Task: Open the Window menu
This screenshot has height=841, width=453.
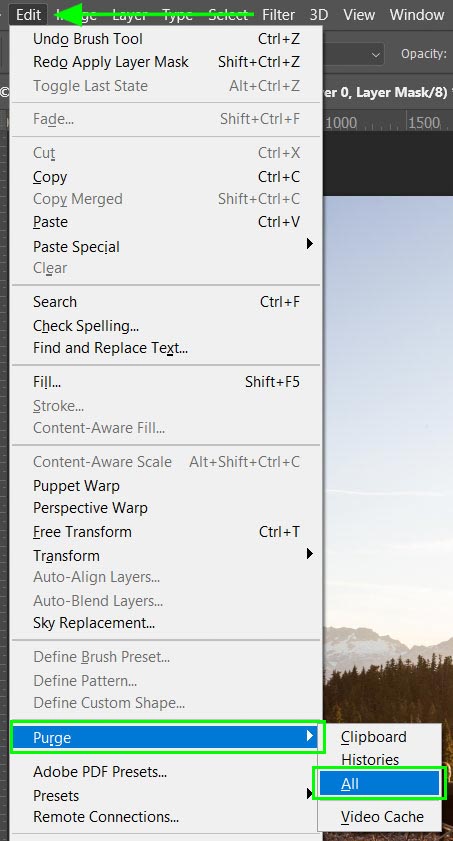Action: point(417,14)
